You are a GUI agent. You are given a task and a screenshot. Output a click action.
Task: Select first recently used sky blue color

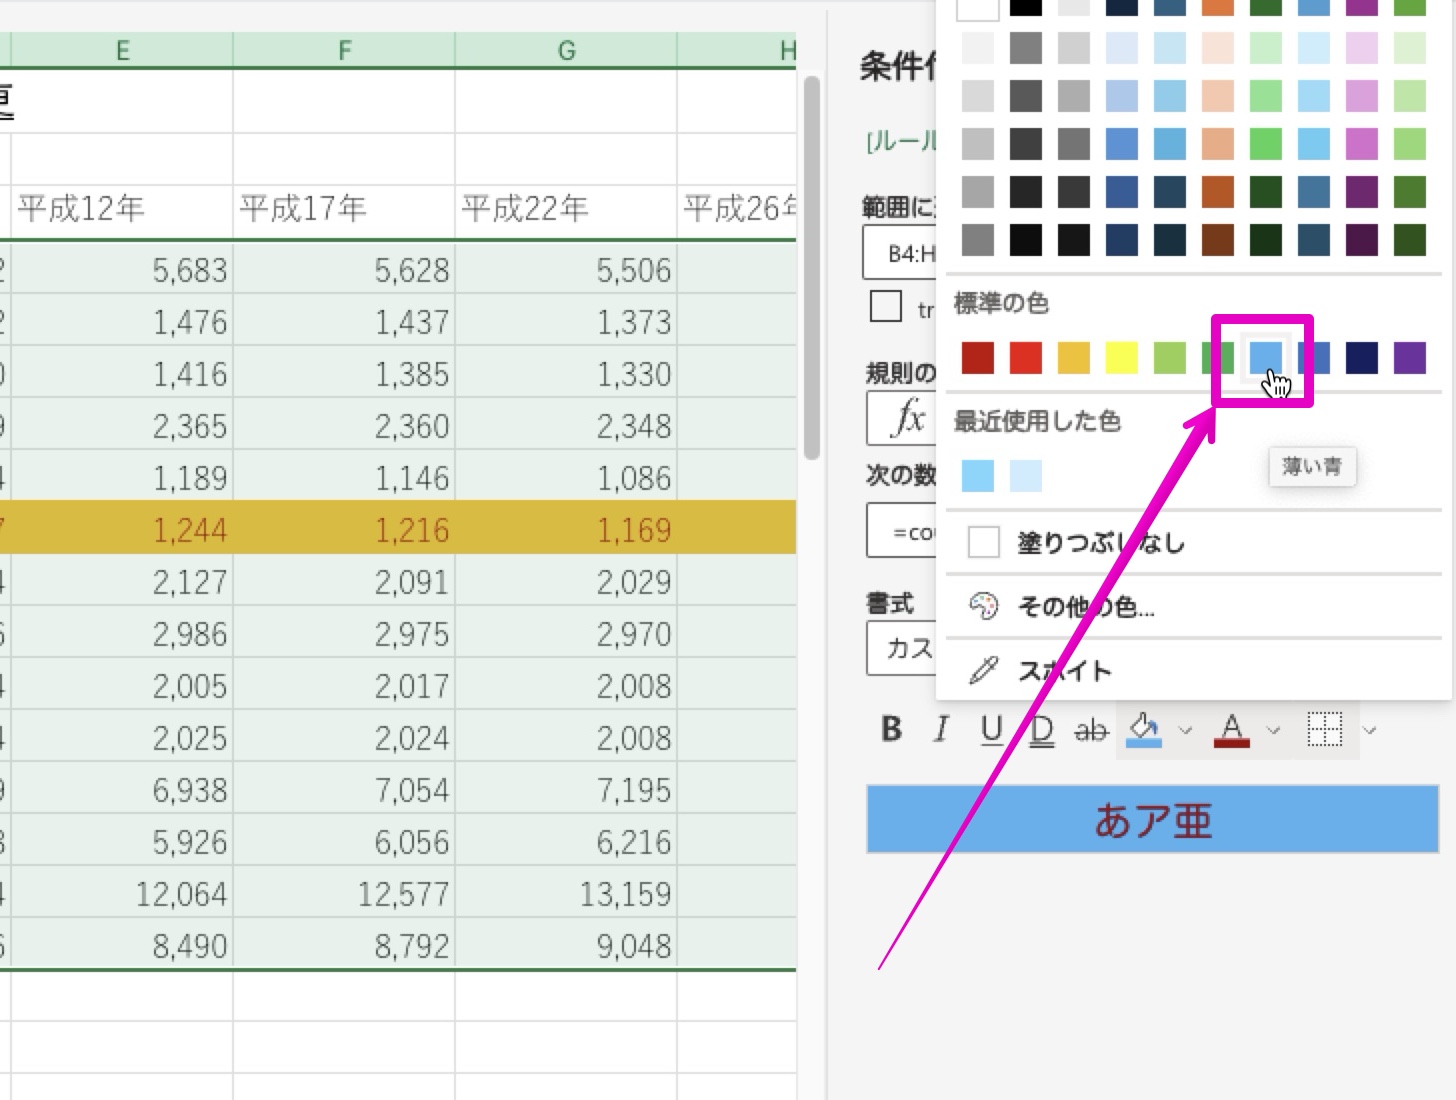(x=977, y=475)
